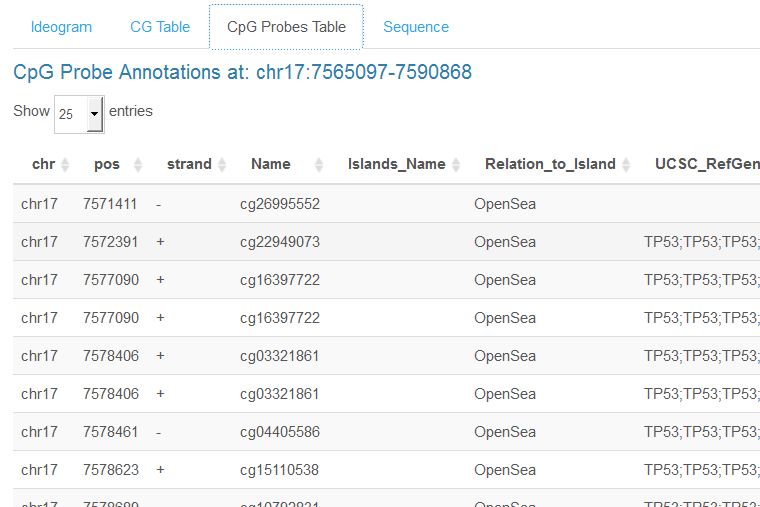The image size is (760, 507).
Task: Click the minus strand in cg26995552 row
Action: [x=158, y=205]
